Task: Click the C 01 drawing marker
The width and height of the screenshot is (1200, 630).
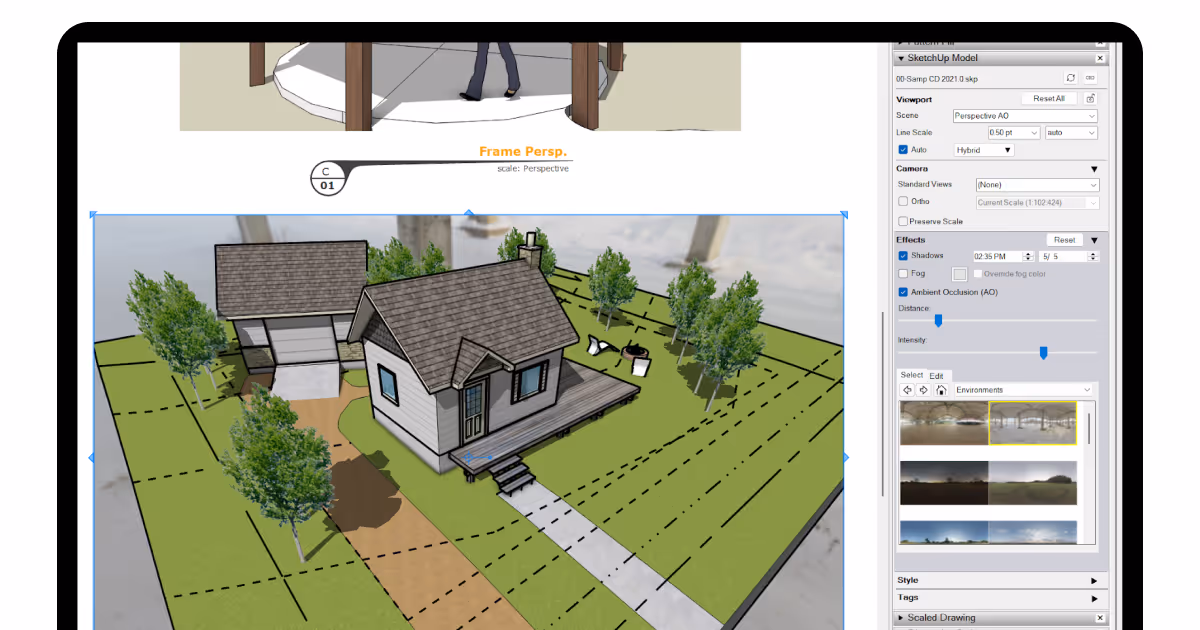Action: [x=327, y=178]
